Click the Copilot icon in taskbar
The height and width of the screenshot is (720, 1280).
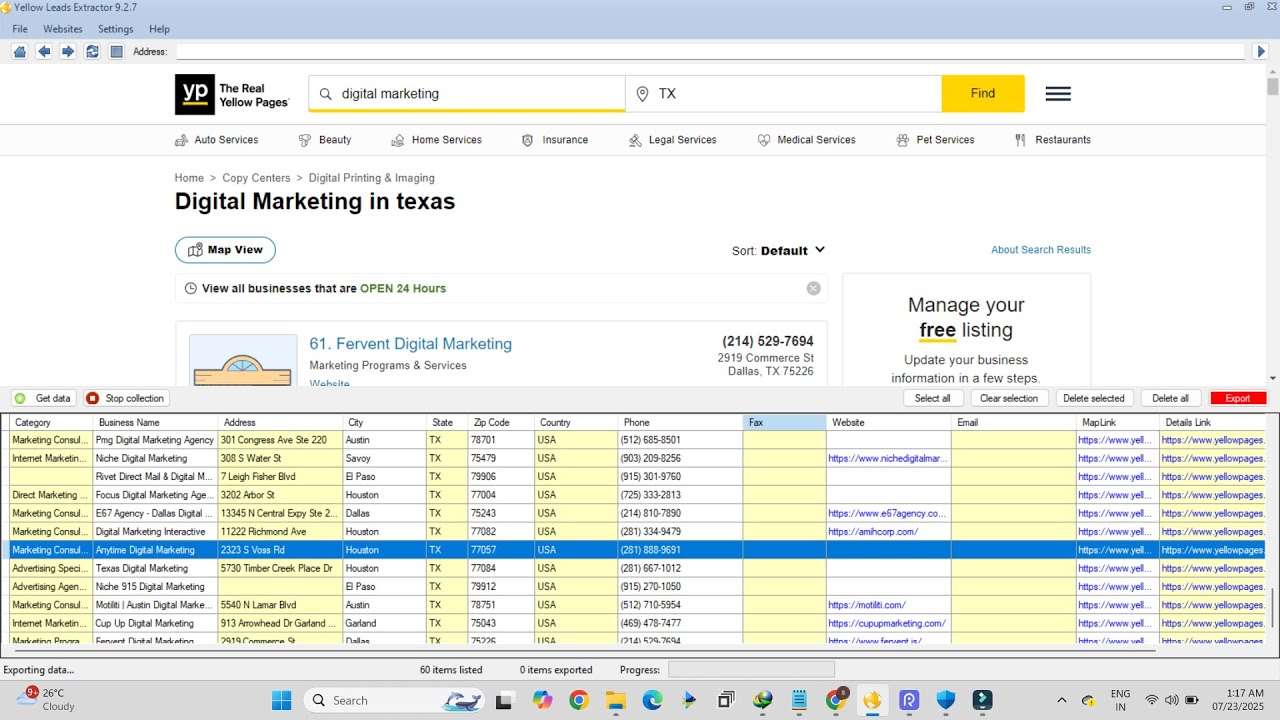pos(542,700)
